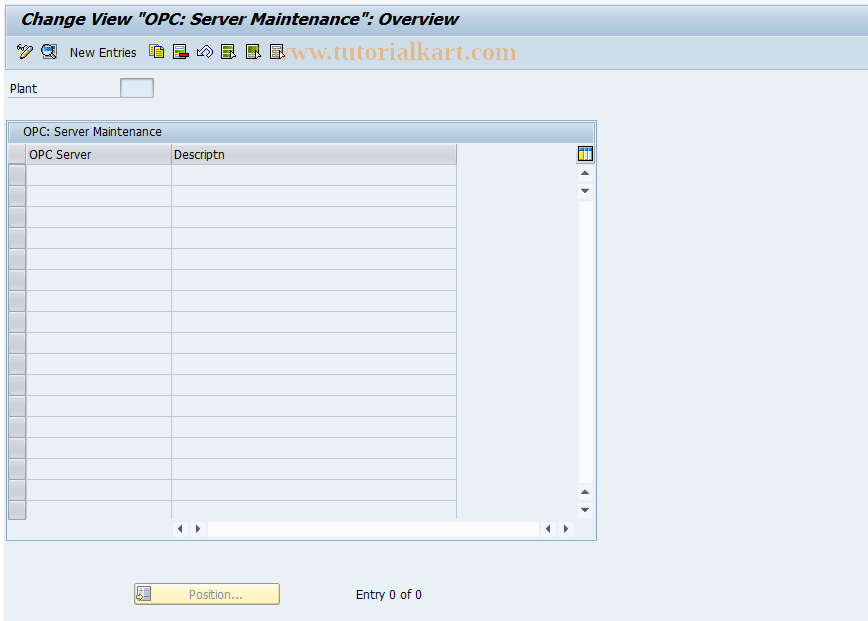Screen dimensions: 868x621
Task: Click 'Entry 0 of 0' text
Action: 389,594
